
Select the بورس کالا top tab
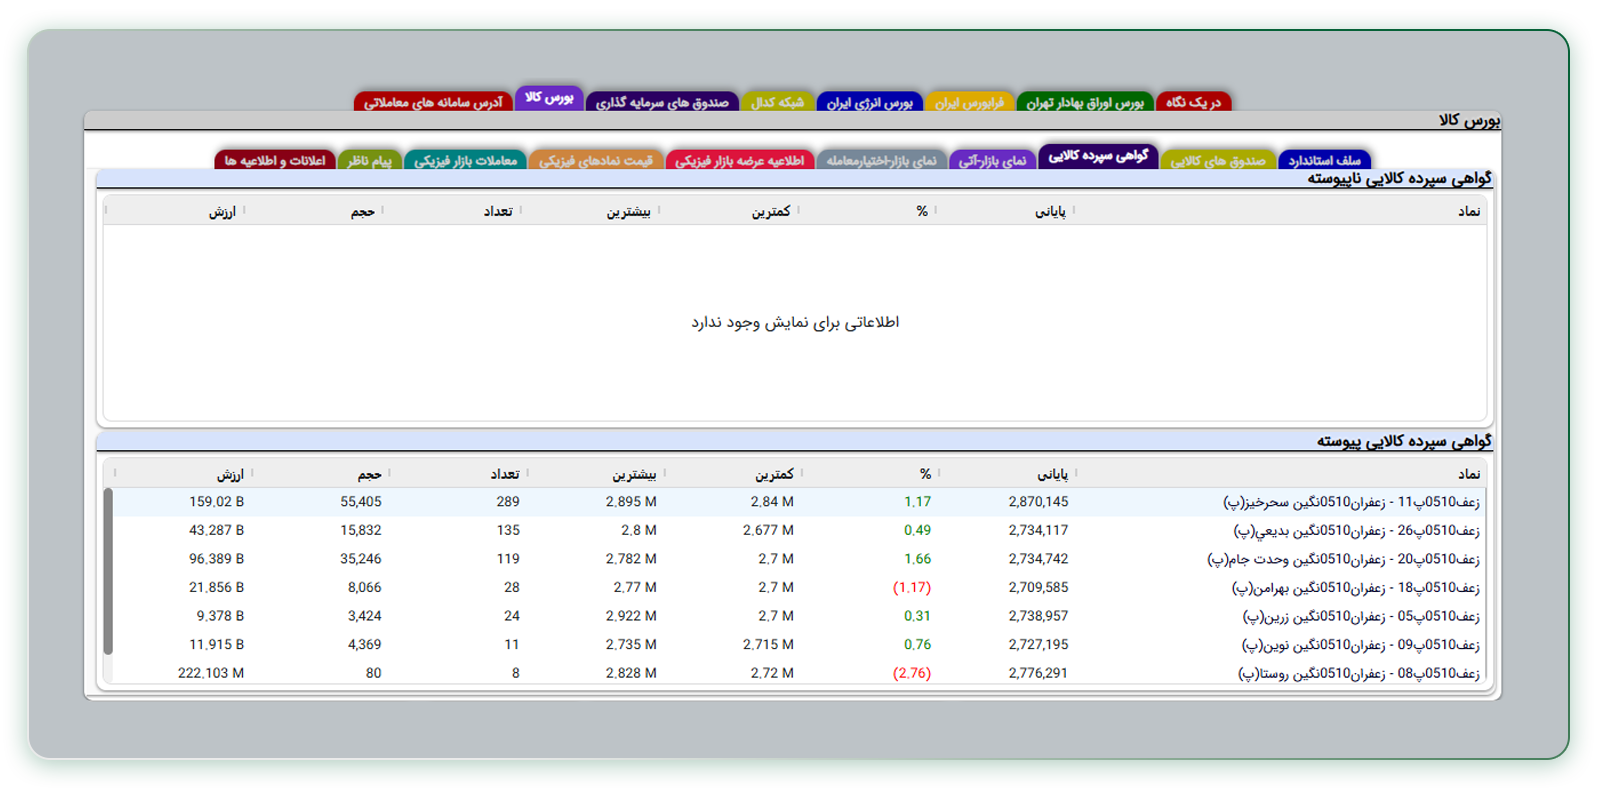pyautogui.click(x=549, y=98)
